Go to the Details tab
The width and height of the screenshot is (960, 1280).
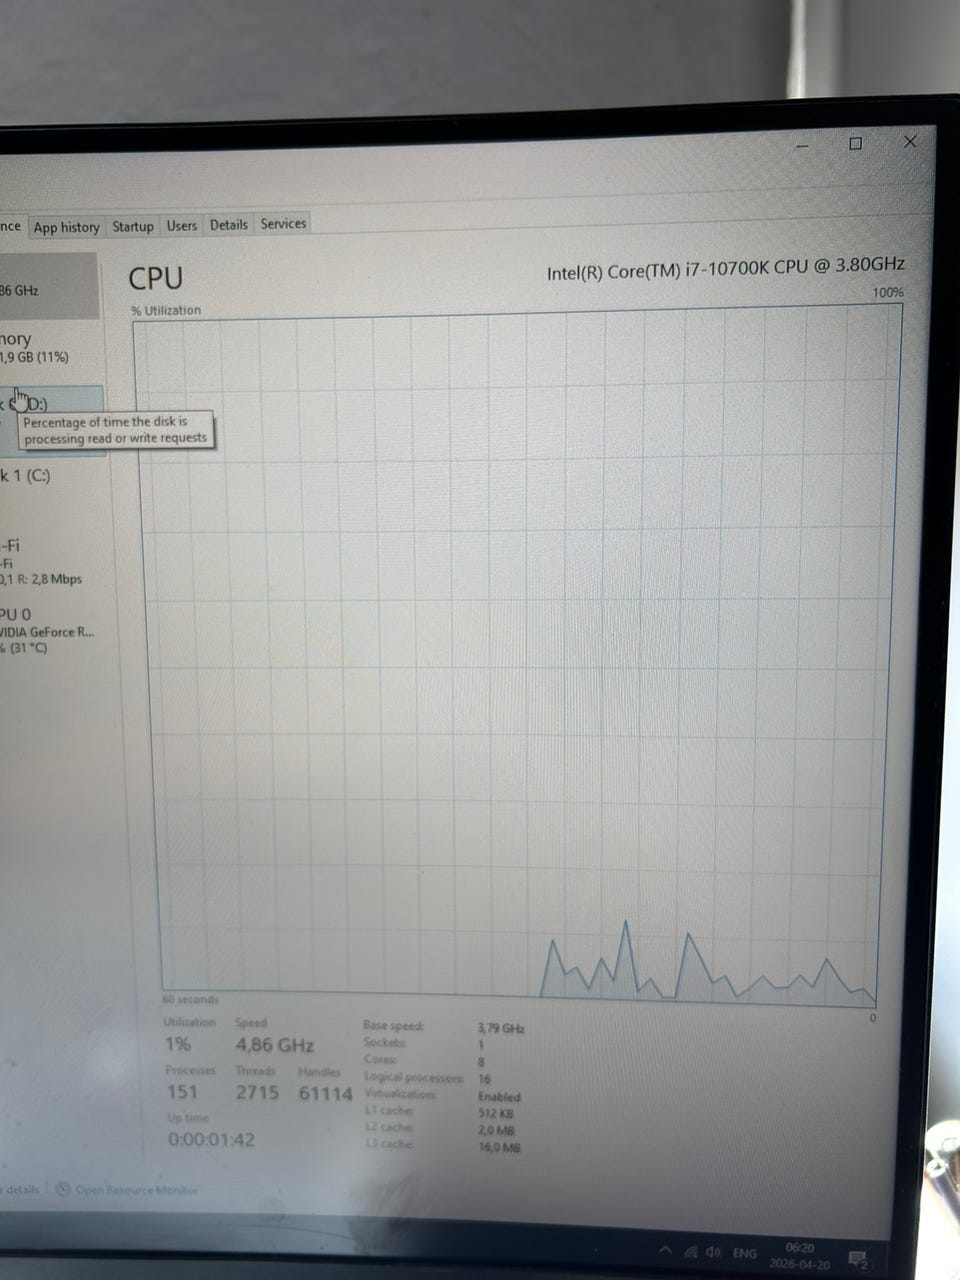(x=228, y=225)
